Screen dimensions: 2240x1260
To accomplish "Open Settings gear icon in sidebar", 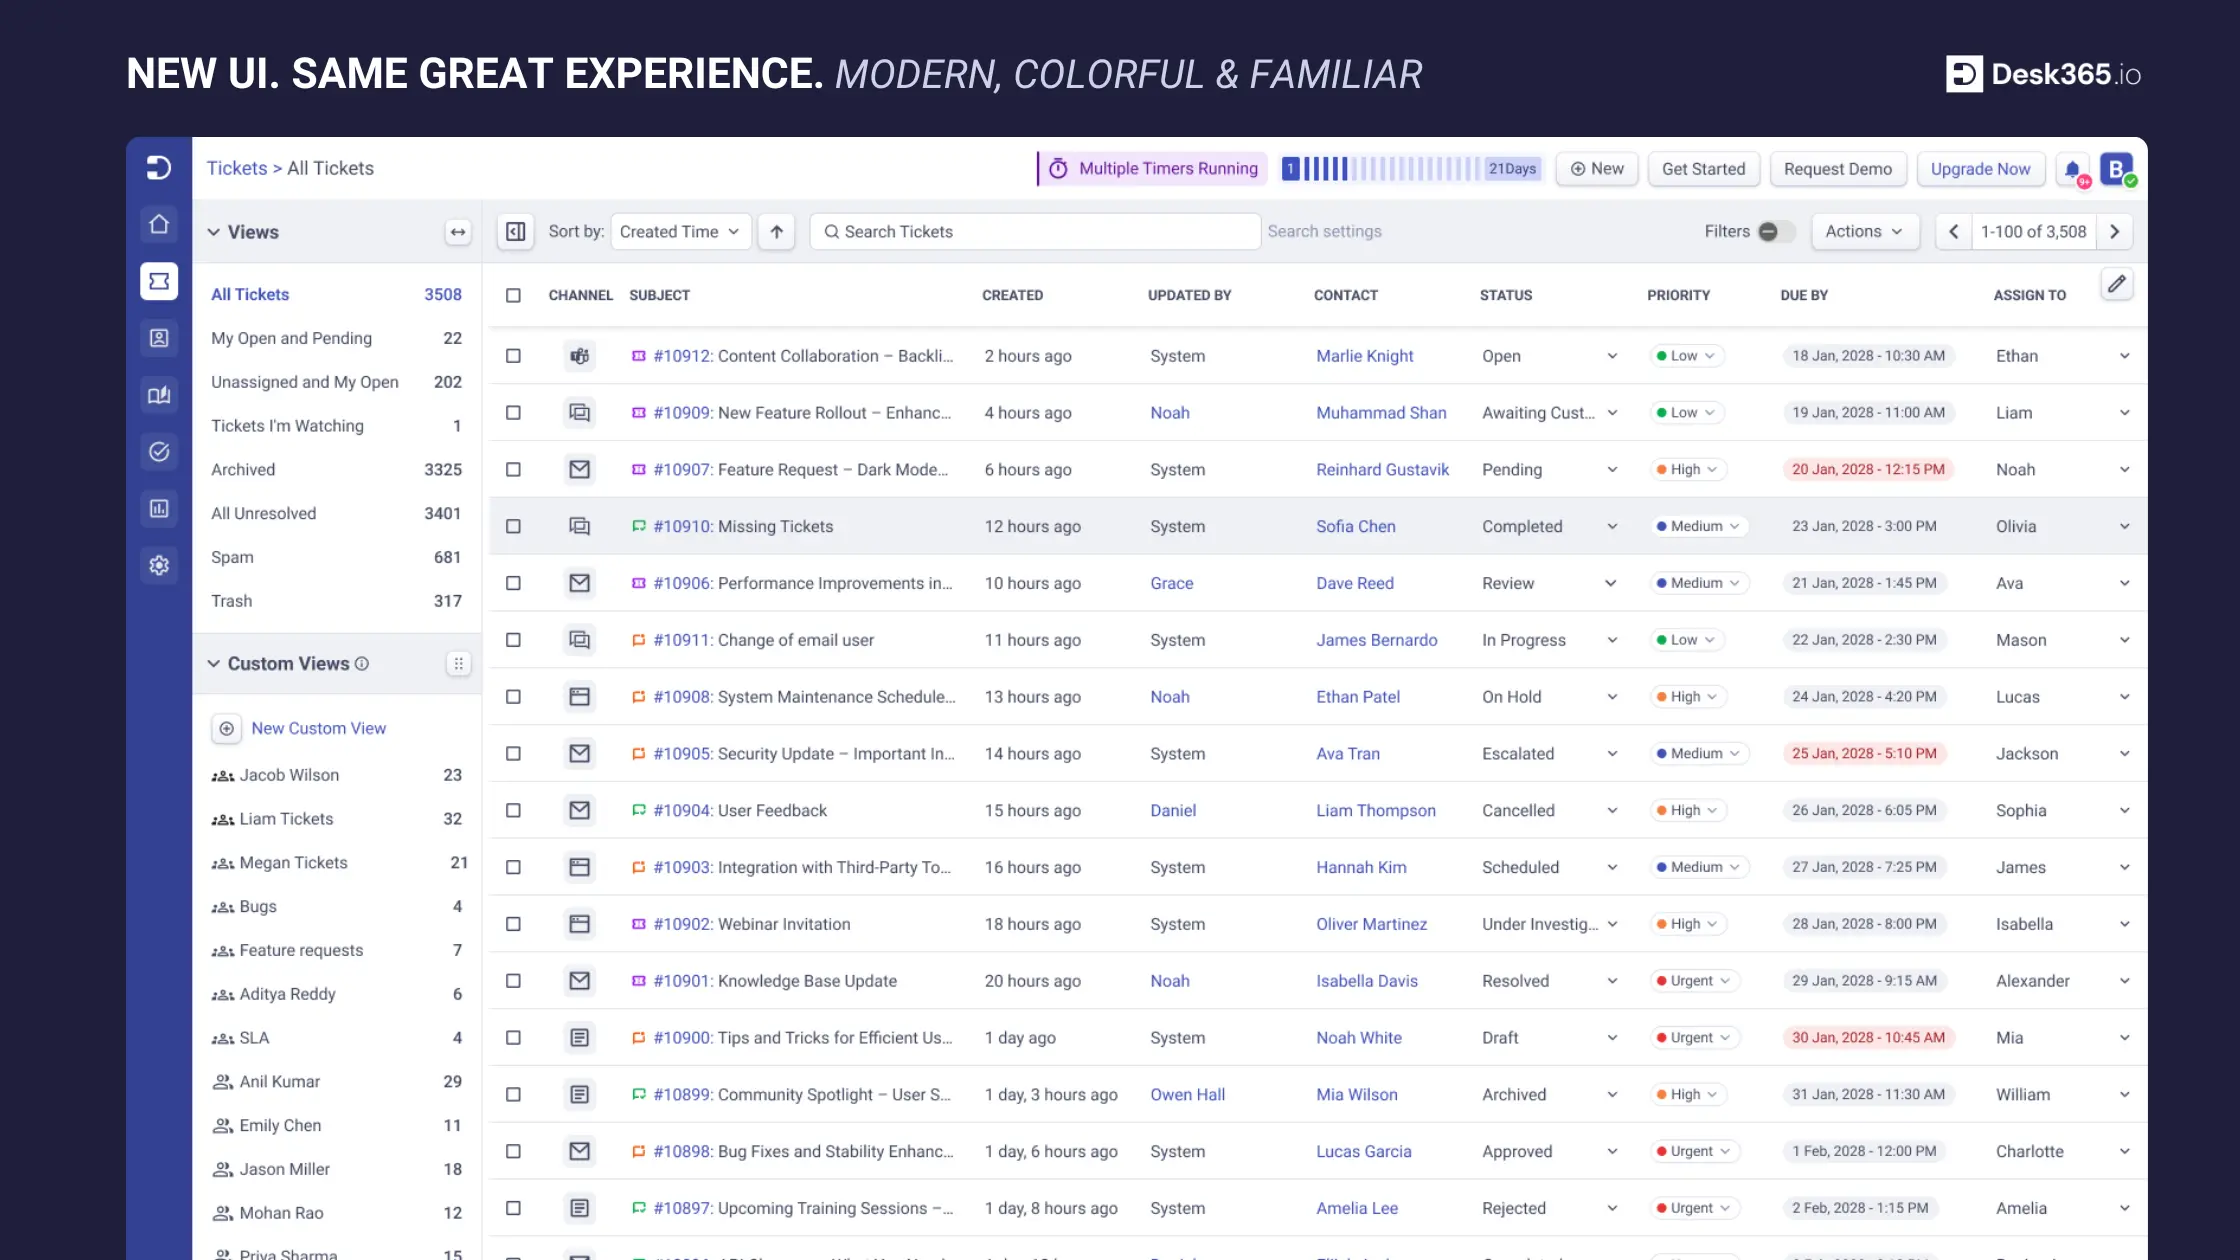I will click(x=159, y=565).
